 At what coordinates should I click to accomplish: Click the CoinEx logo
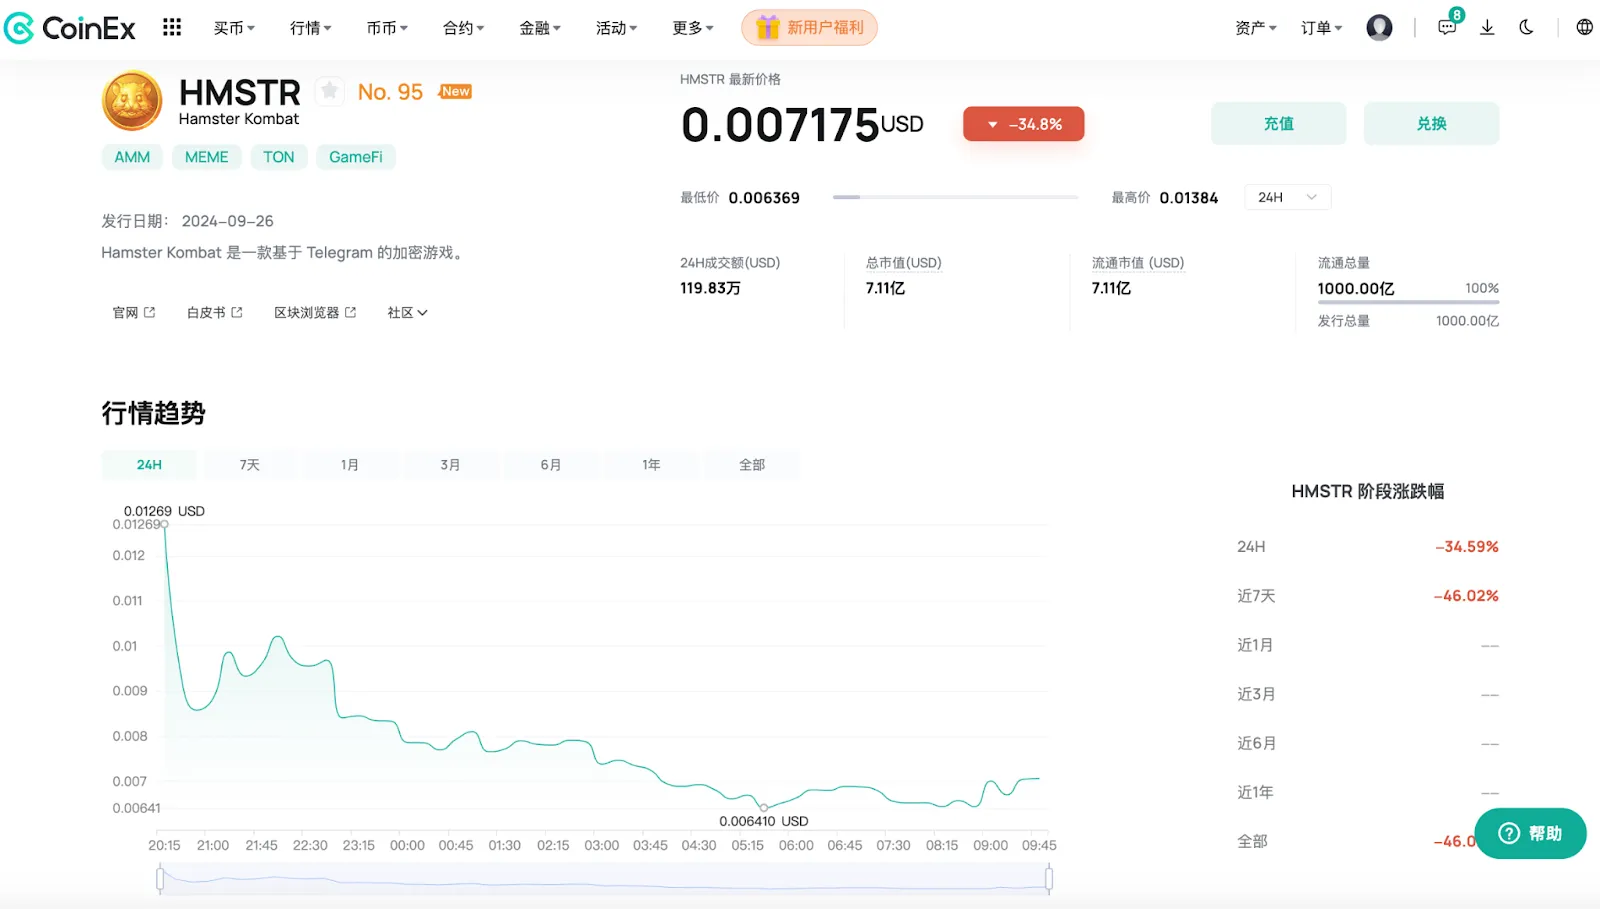(70, 28)
